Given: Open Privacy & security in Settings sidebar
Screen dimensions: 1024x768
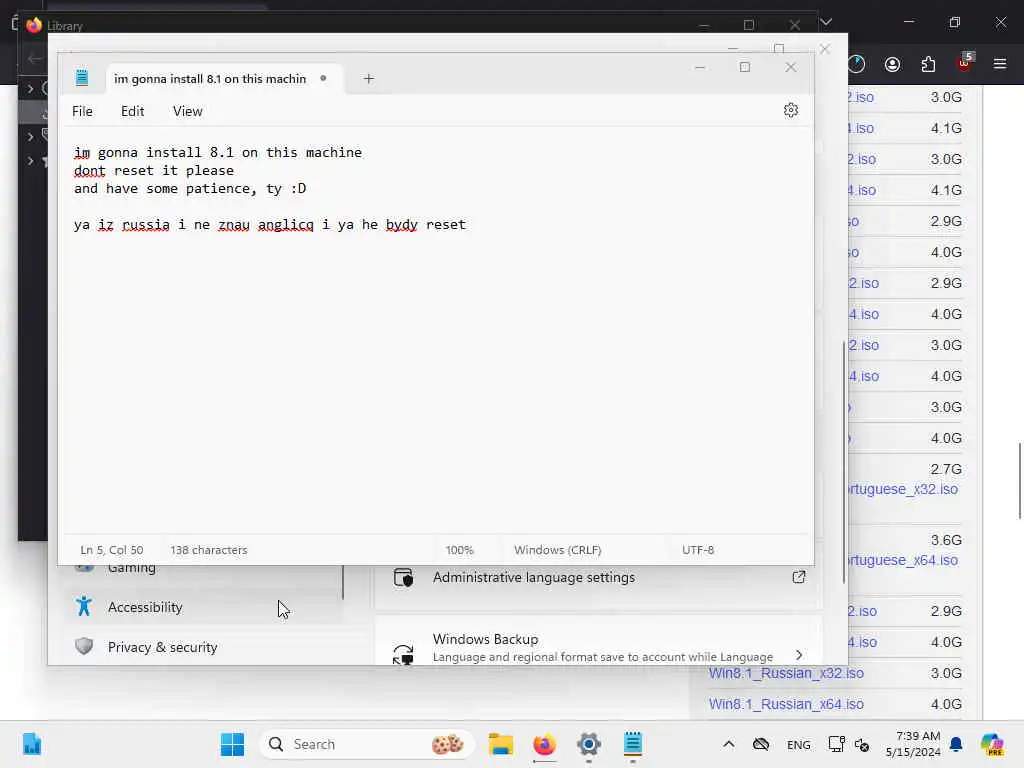Looking at the screenshot, I should (x=204, y=647).
